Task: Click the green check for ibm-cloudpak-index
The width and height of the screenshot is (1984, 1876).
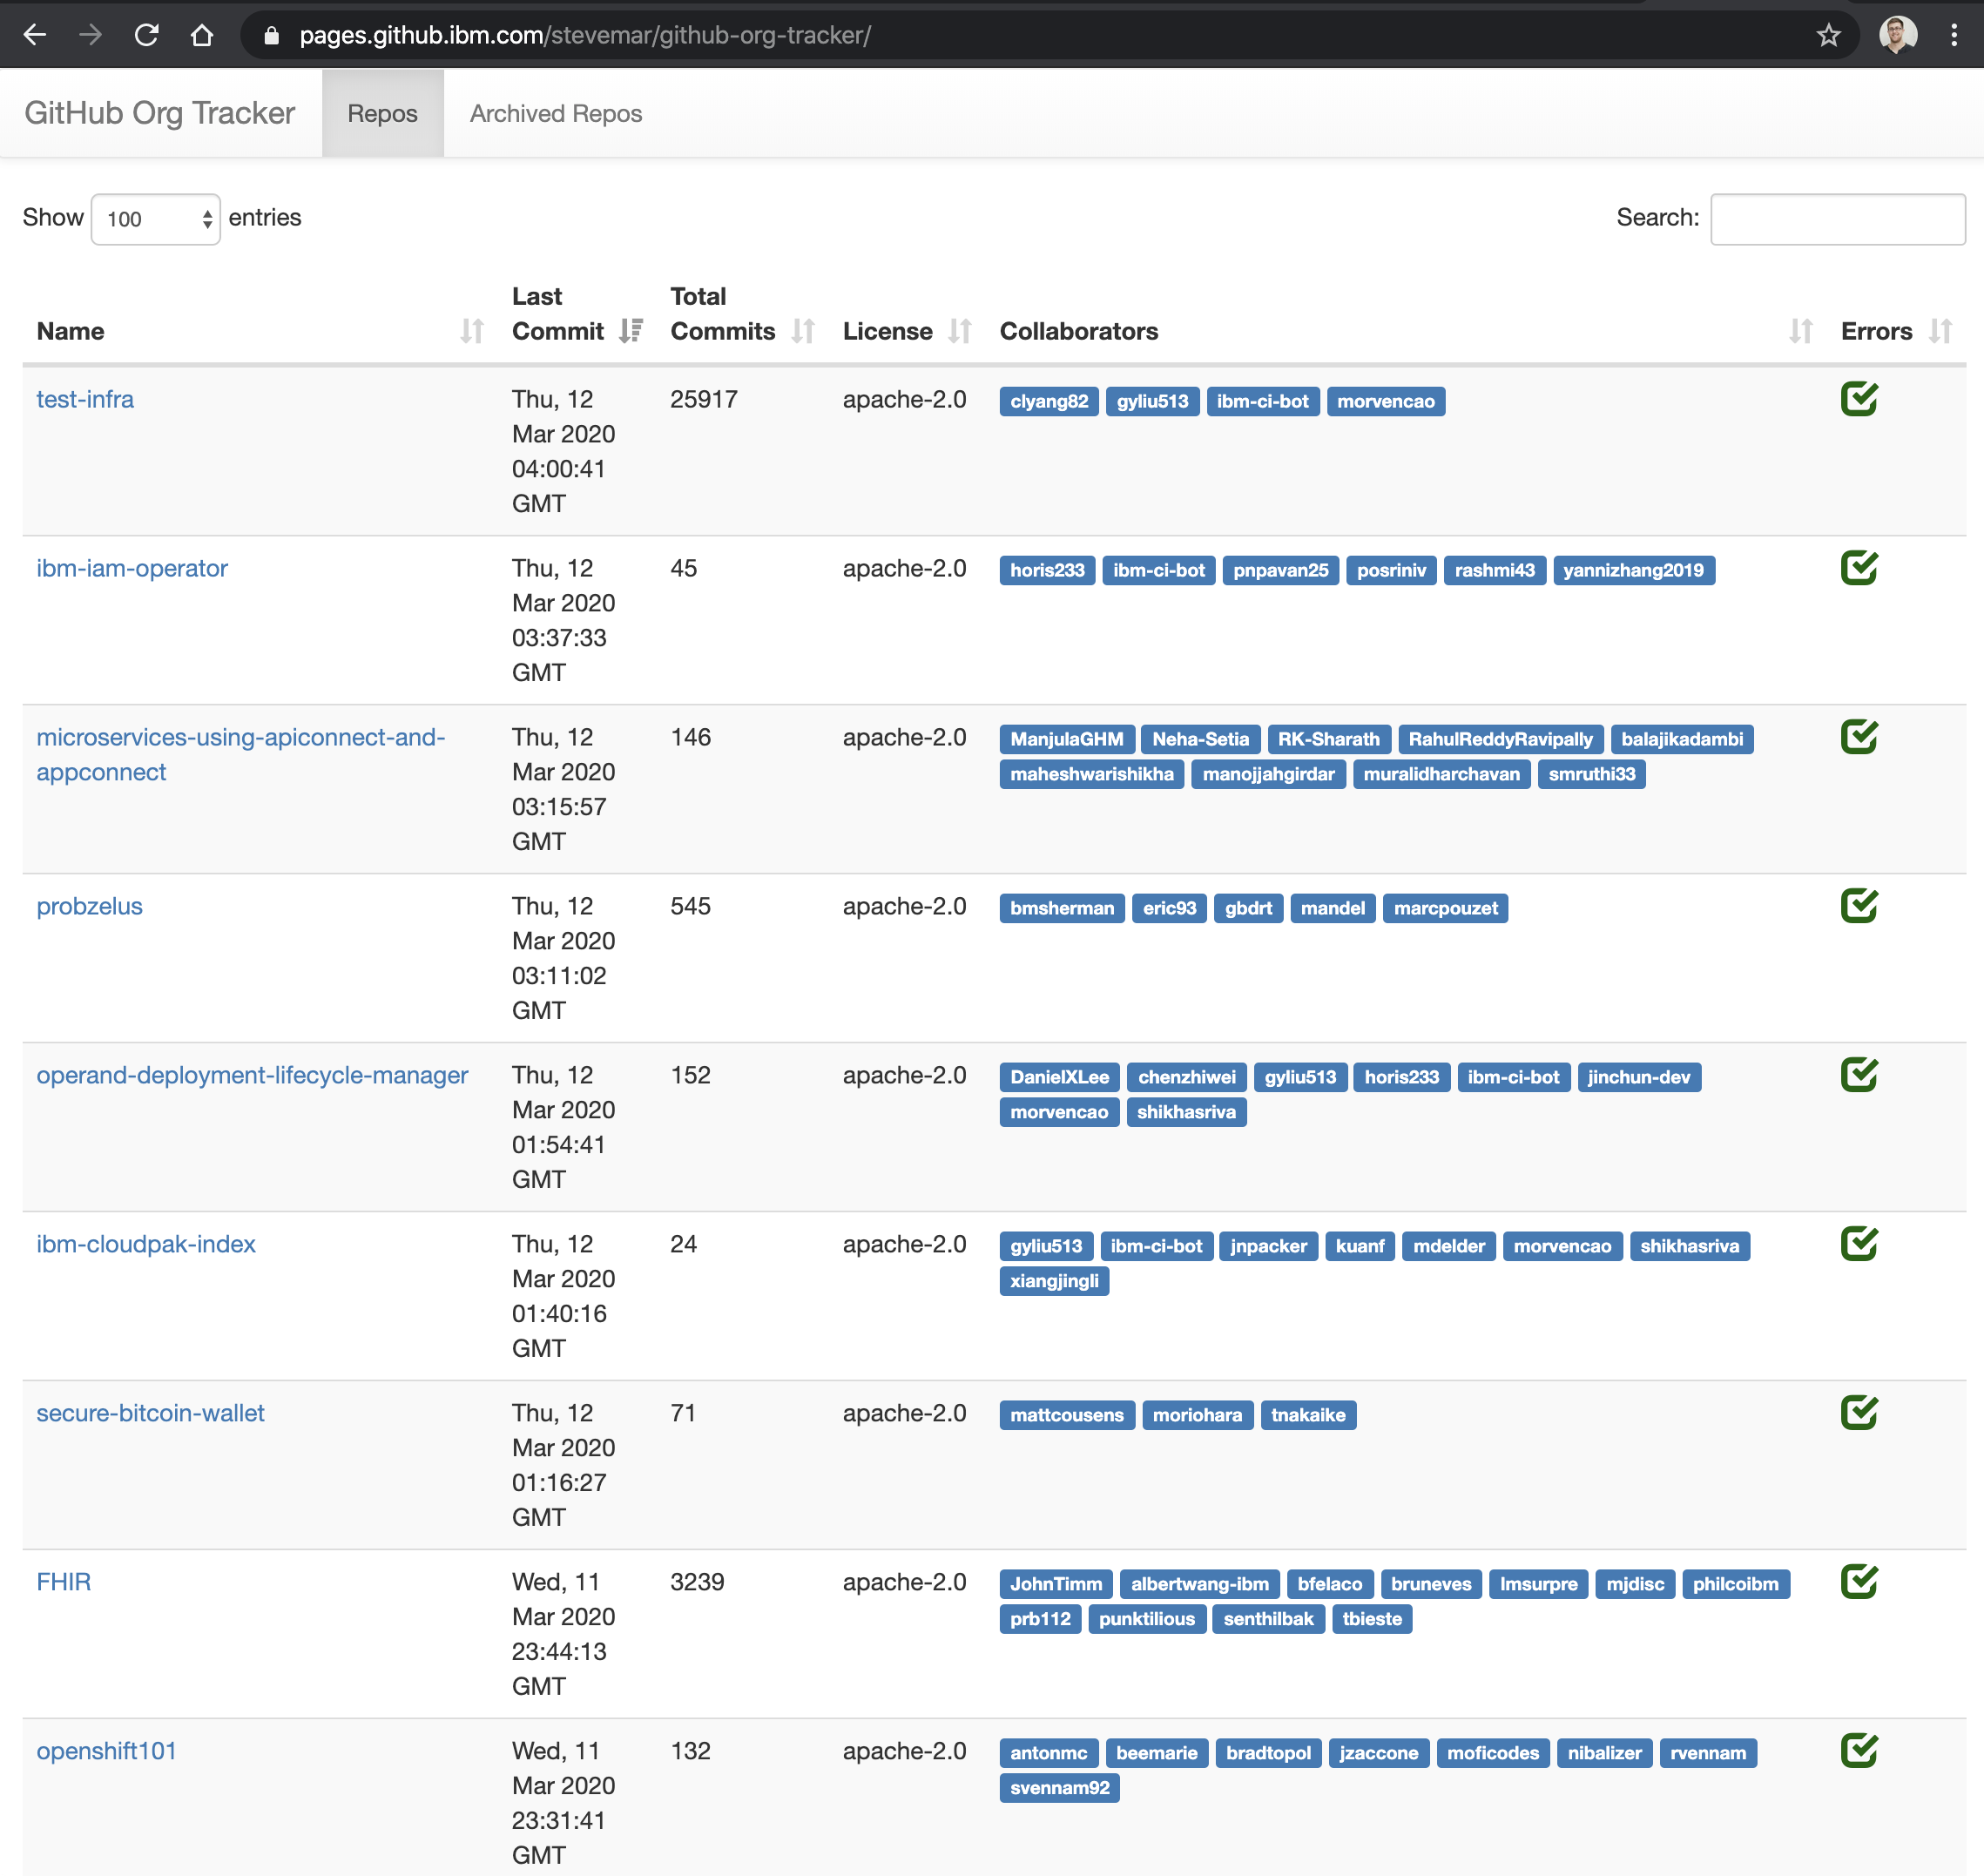Action: tap(1859, 1244)
